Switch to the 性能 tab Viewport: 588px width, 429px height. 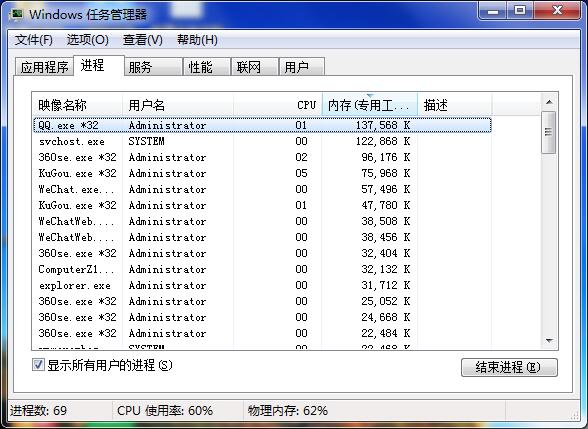click(206, 67)
